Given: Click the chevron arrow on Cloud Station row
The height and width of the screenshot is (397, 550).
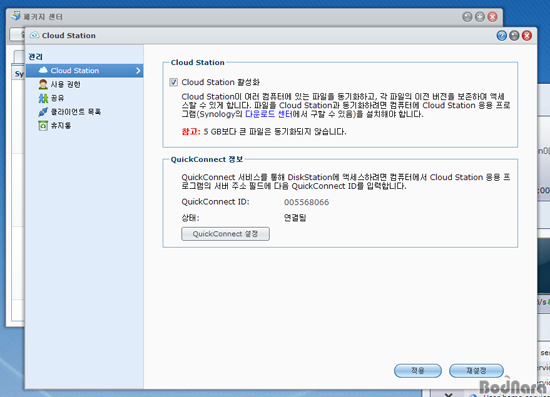Looking at the screenshot, I should point(138,71).
